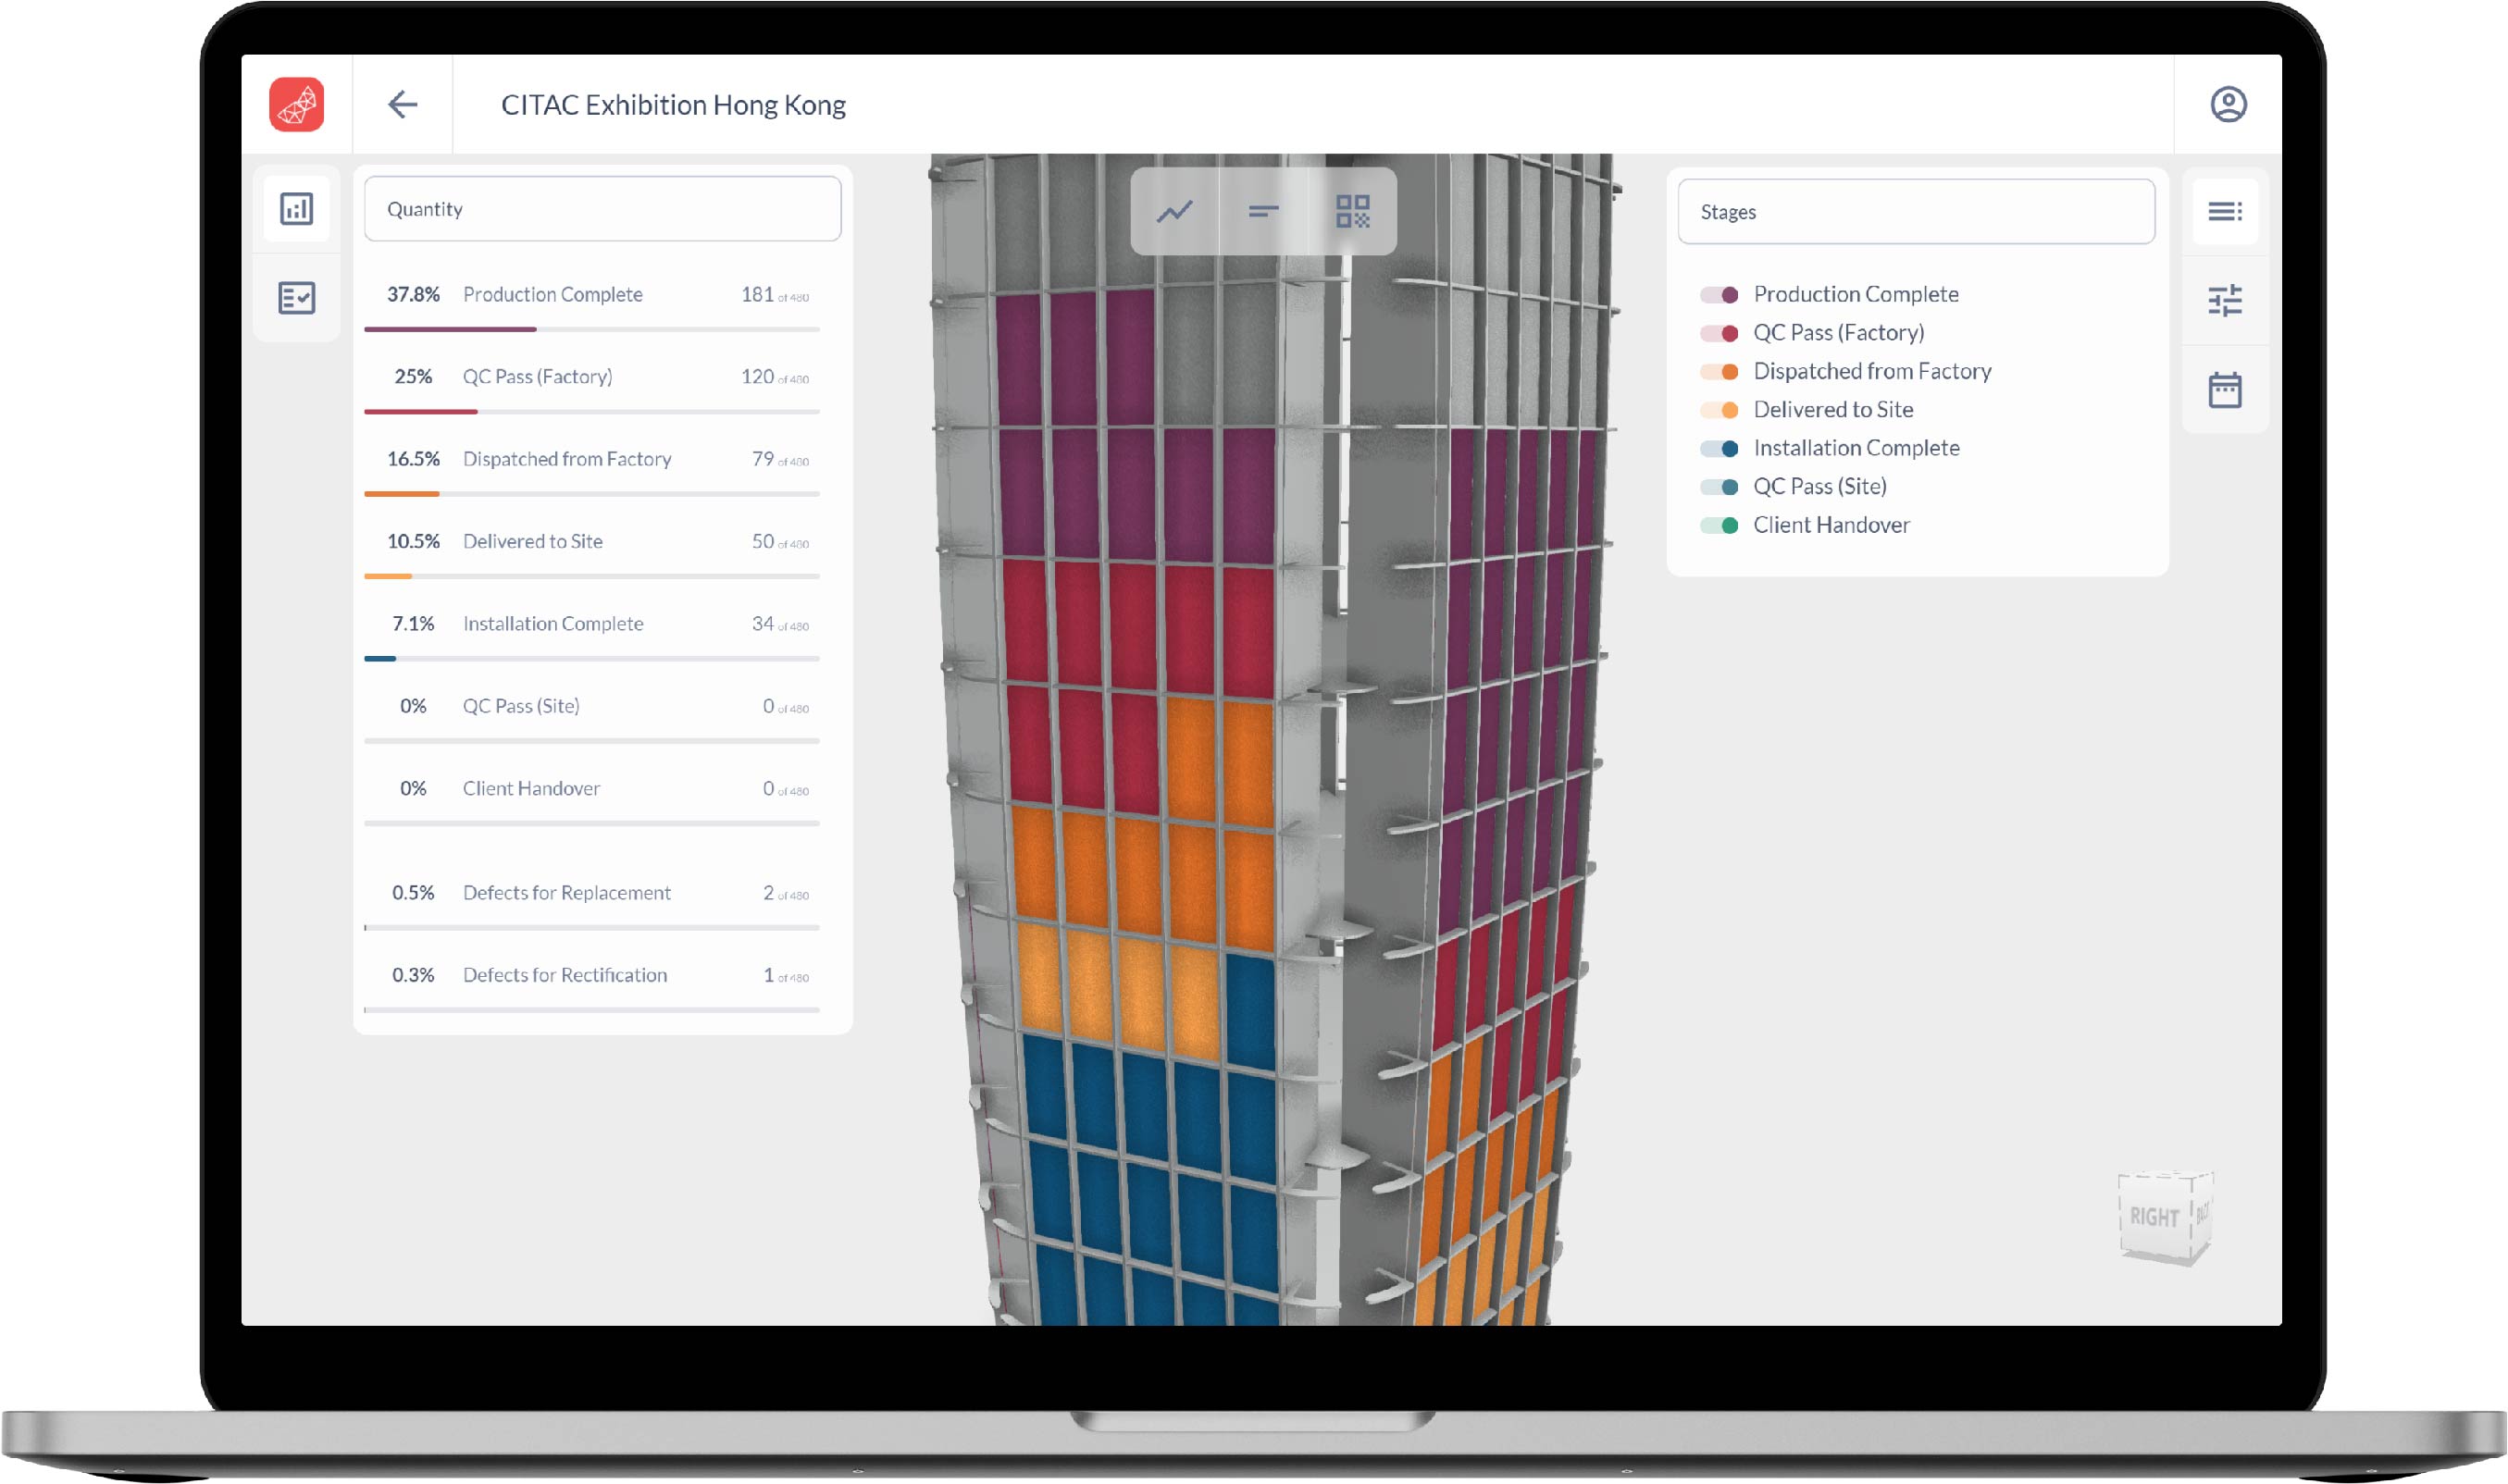
Task: Click the user profile icon
Action: pos(2229,105)
